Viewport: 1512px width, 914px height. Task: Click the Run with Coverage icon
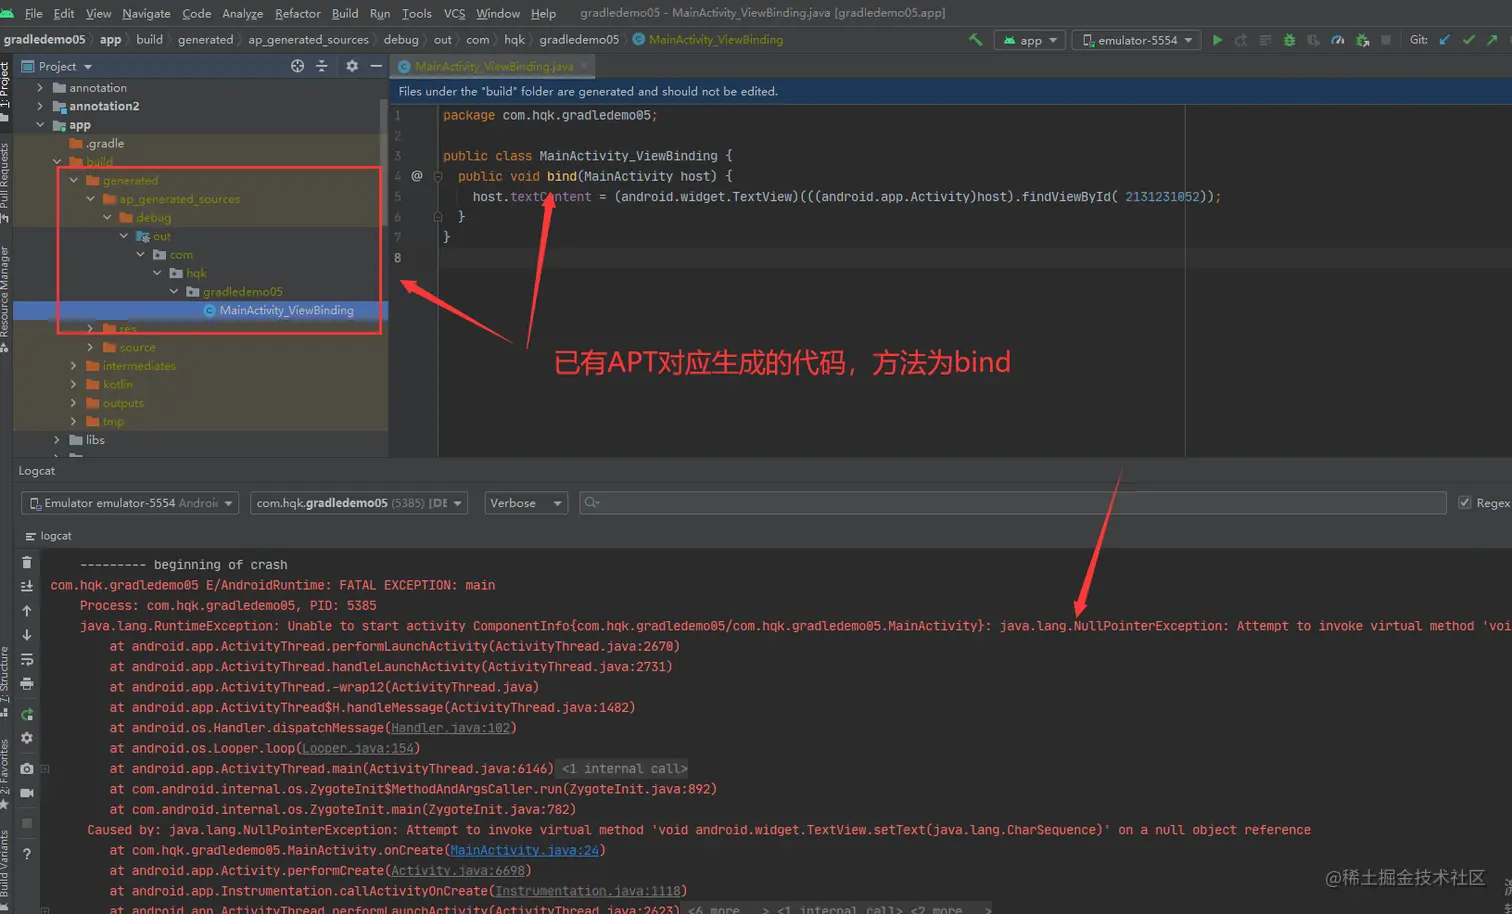point(1313,40)
